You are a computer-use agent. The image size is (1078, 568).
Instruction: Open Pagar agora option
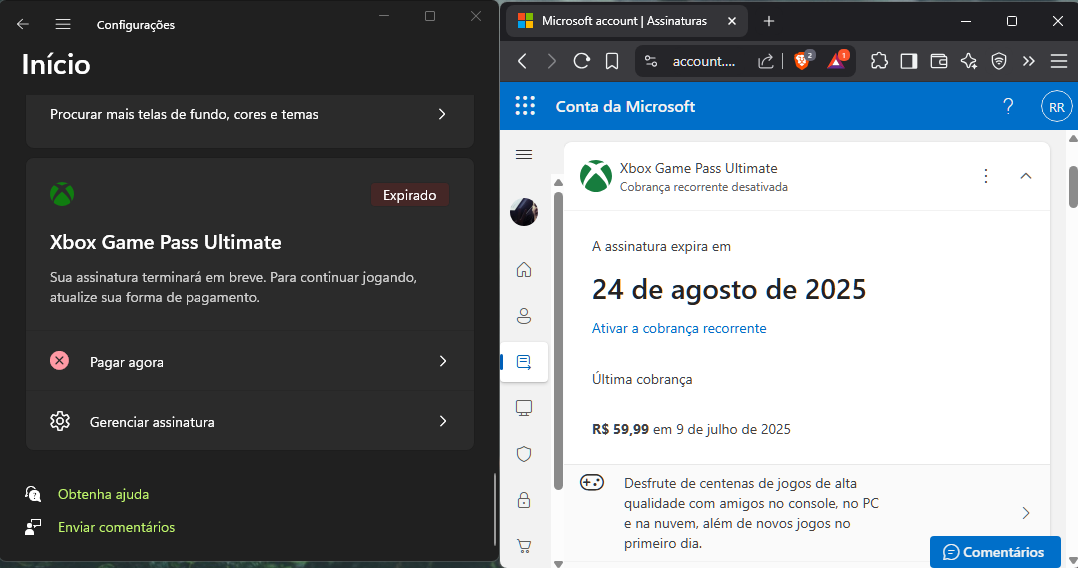(250, 362)
